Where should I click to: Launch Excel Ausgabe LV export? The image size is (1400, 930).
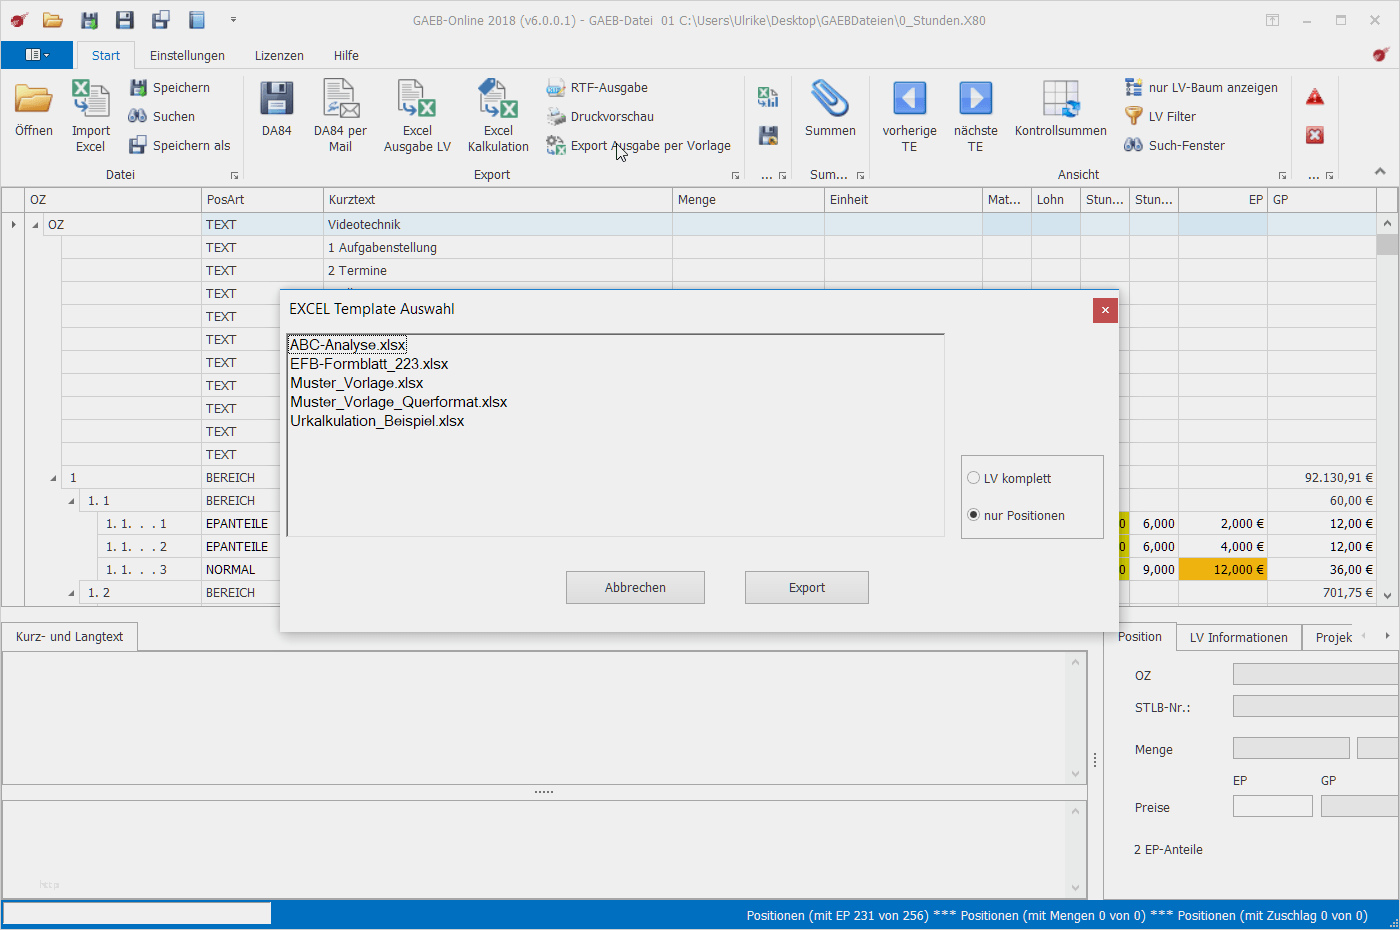[417, 101]
